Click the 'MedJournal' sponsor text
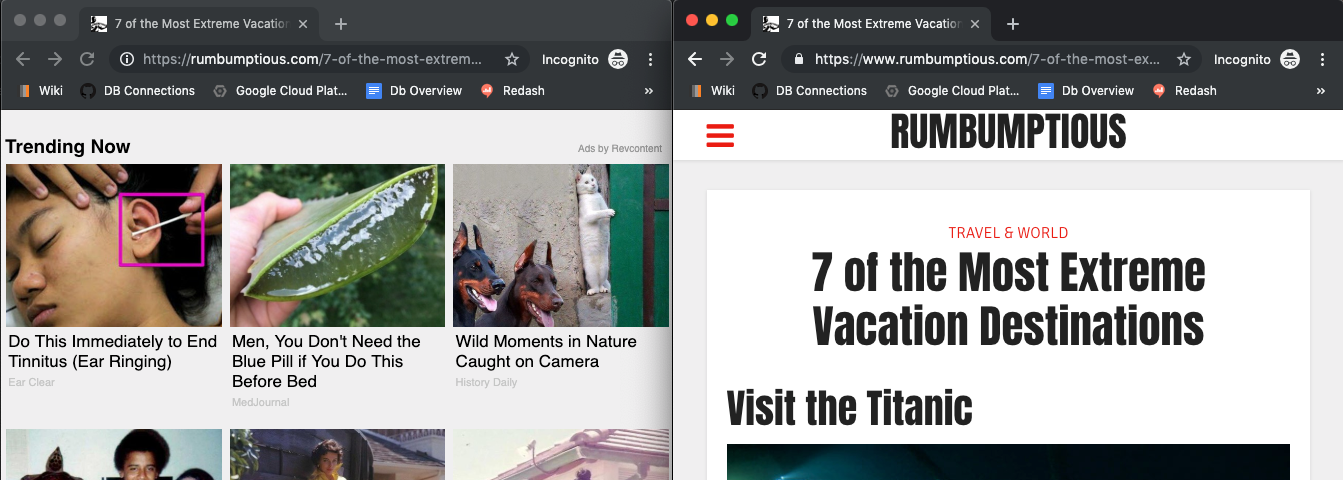Image resolution: width=1343 pixels, height=480 pixels. click(x=260, y=402)
